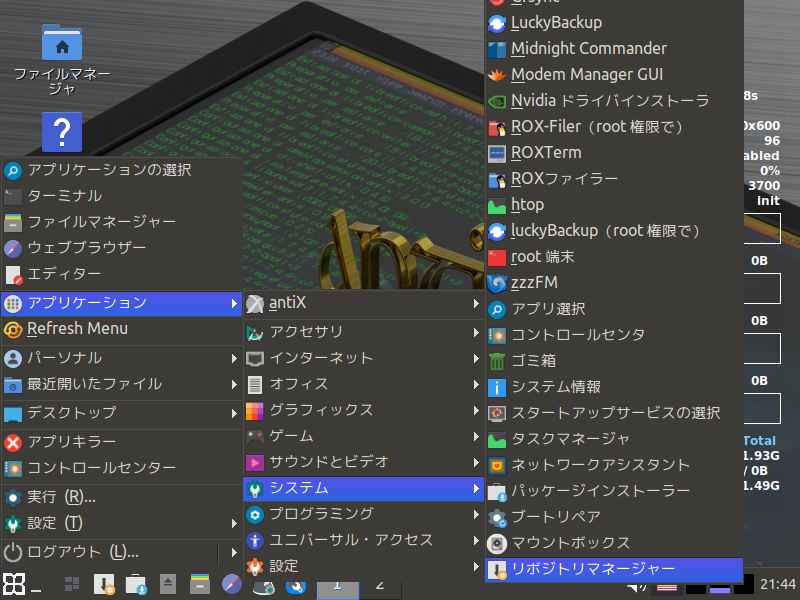
Task: Click the アプリ選択 icon
Action: click(496, 310)
